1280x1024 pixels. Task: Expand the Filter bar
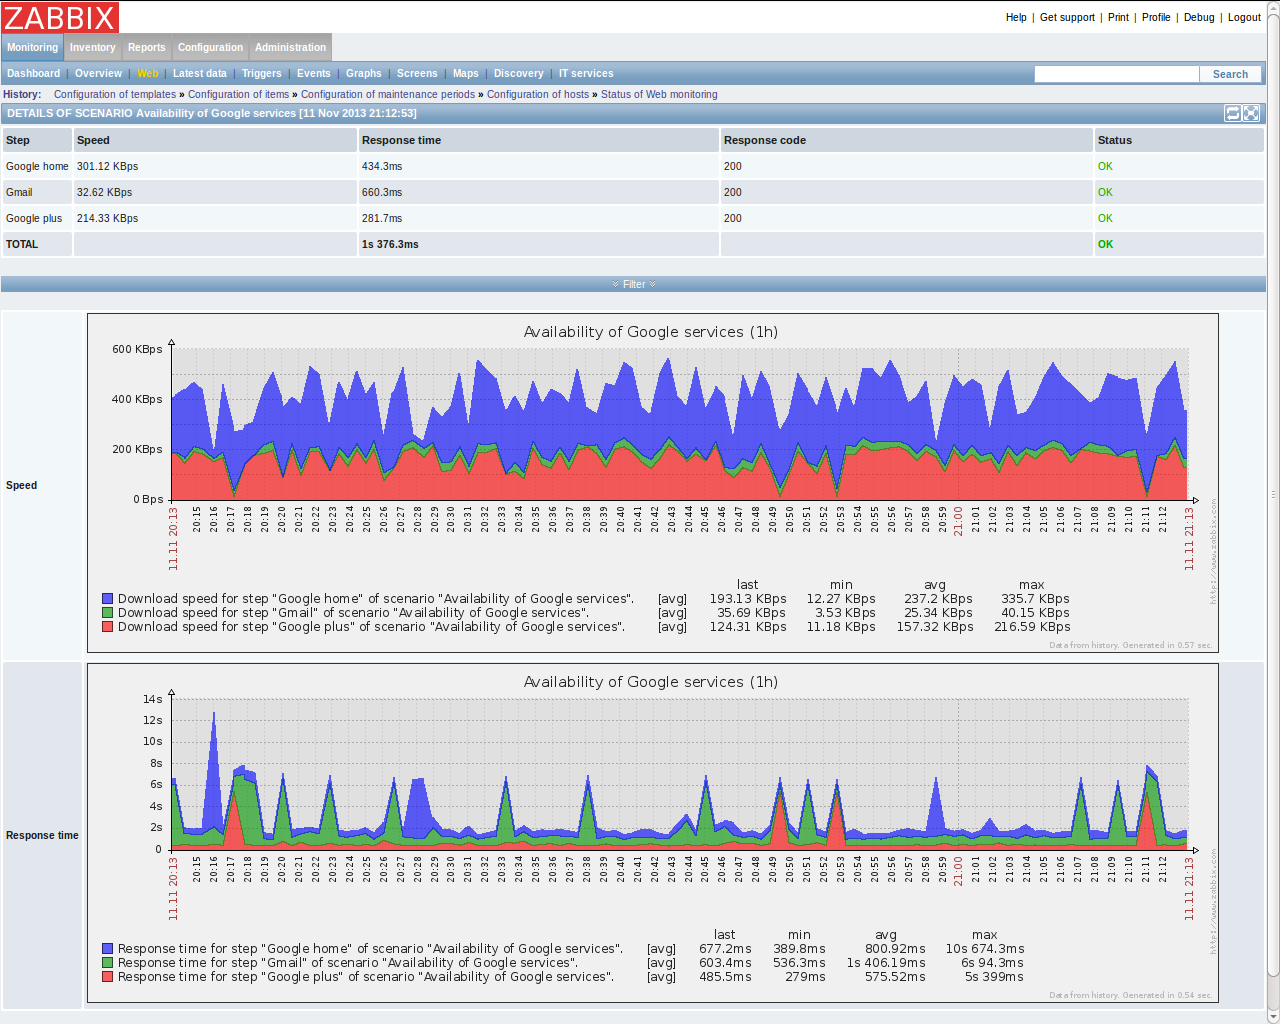pos(634,285)
